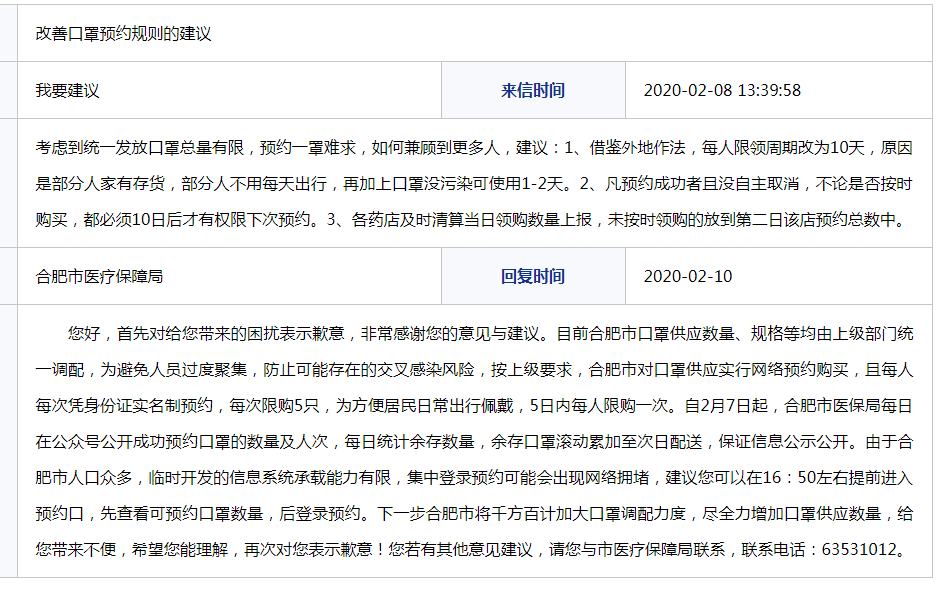
Task: Click the 回复时间 header label
Action: coord(532,277)
